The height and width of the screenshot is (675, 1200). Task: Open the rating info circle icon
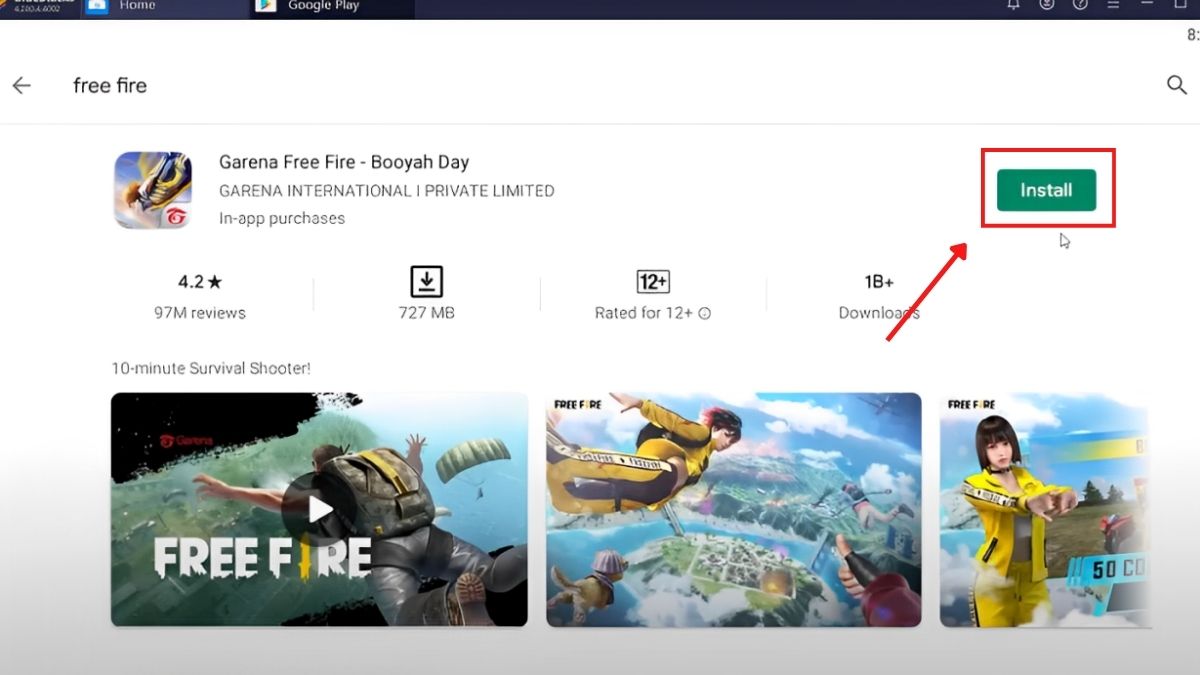[704, 313]
